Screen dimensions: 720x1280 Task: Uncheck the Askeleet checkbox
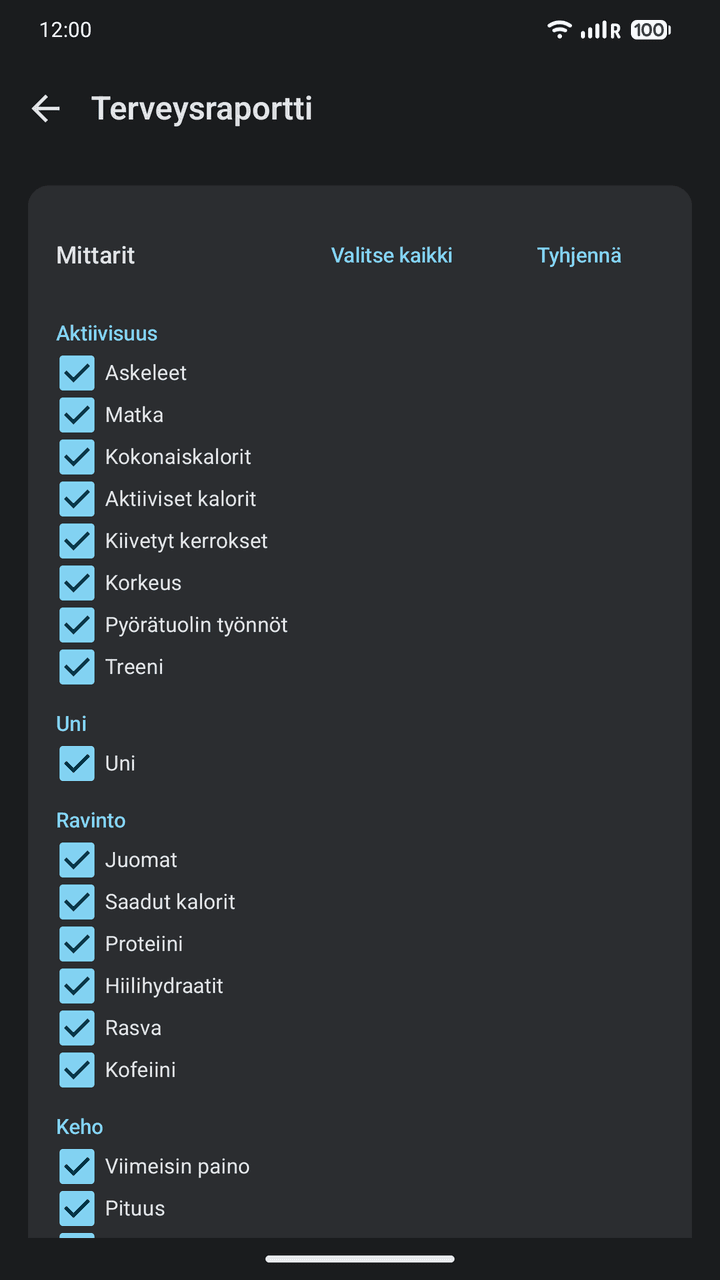tap(77, 373)
